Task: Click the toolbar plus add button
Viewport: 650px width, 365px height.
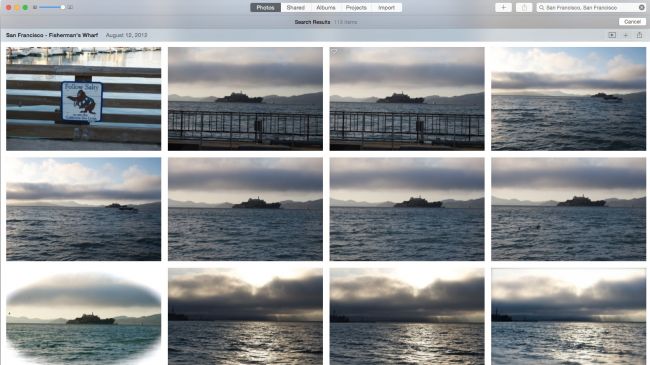Action: 503,7
